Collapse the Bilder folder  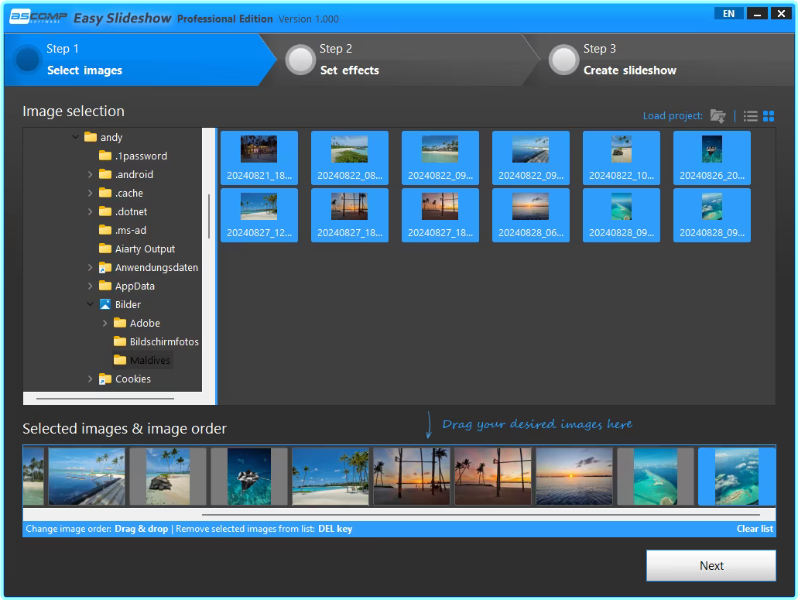tap(90, 304)
